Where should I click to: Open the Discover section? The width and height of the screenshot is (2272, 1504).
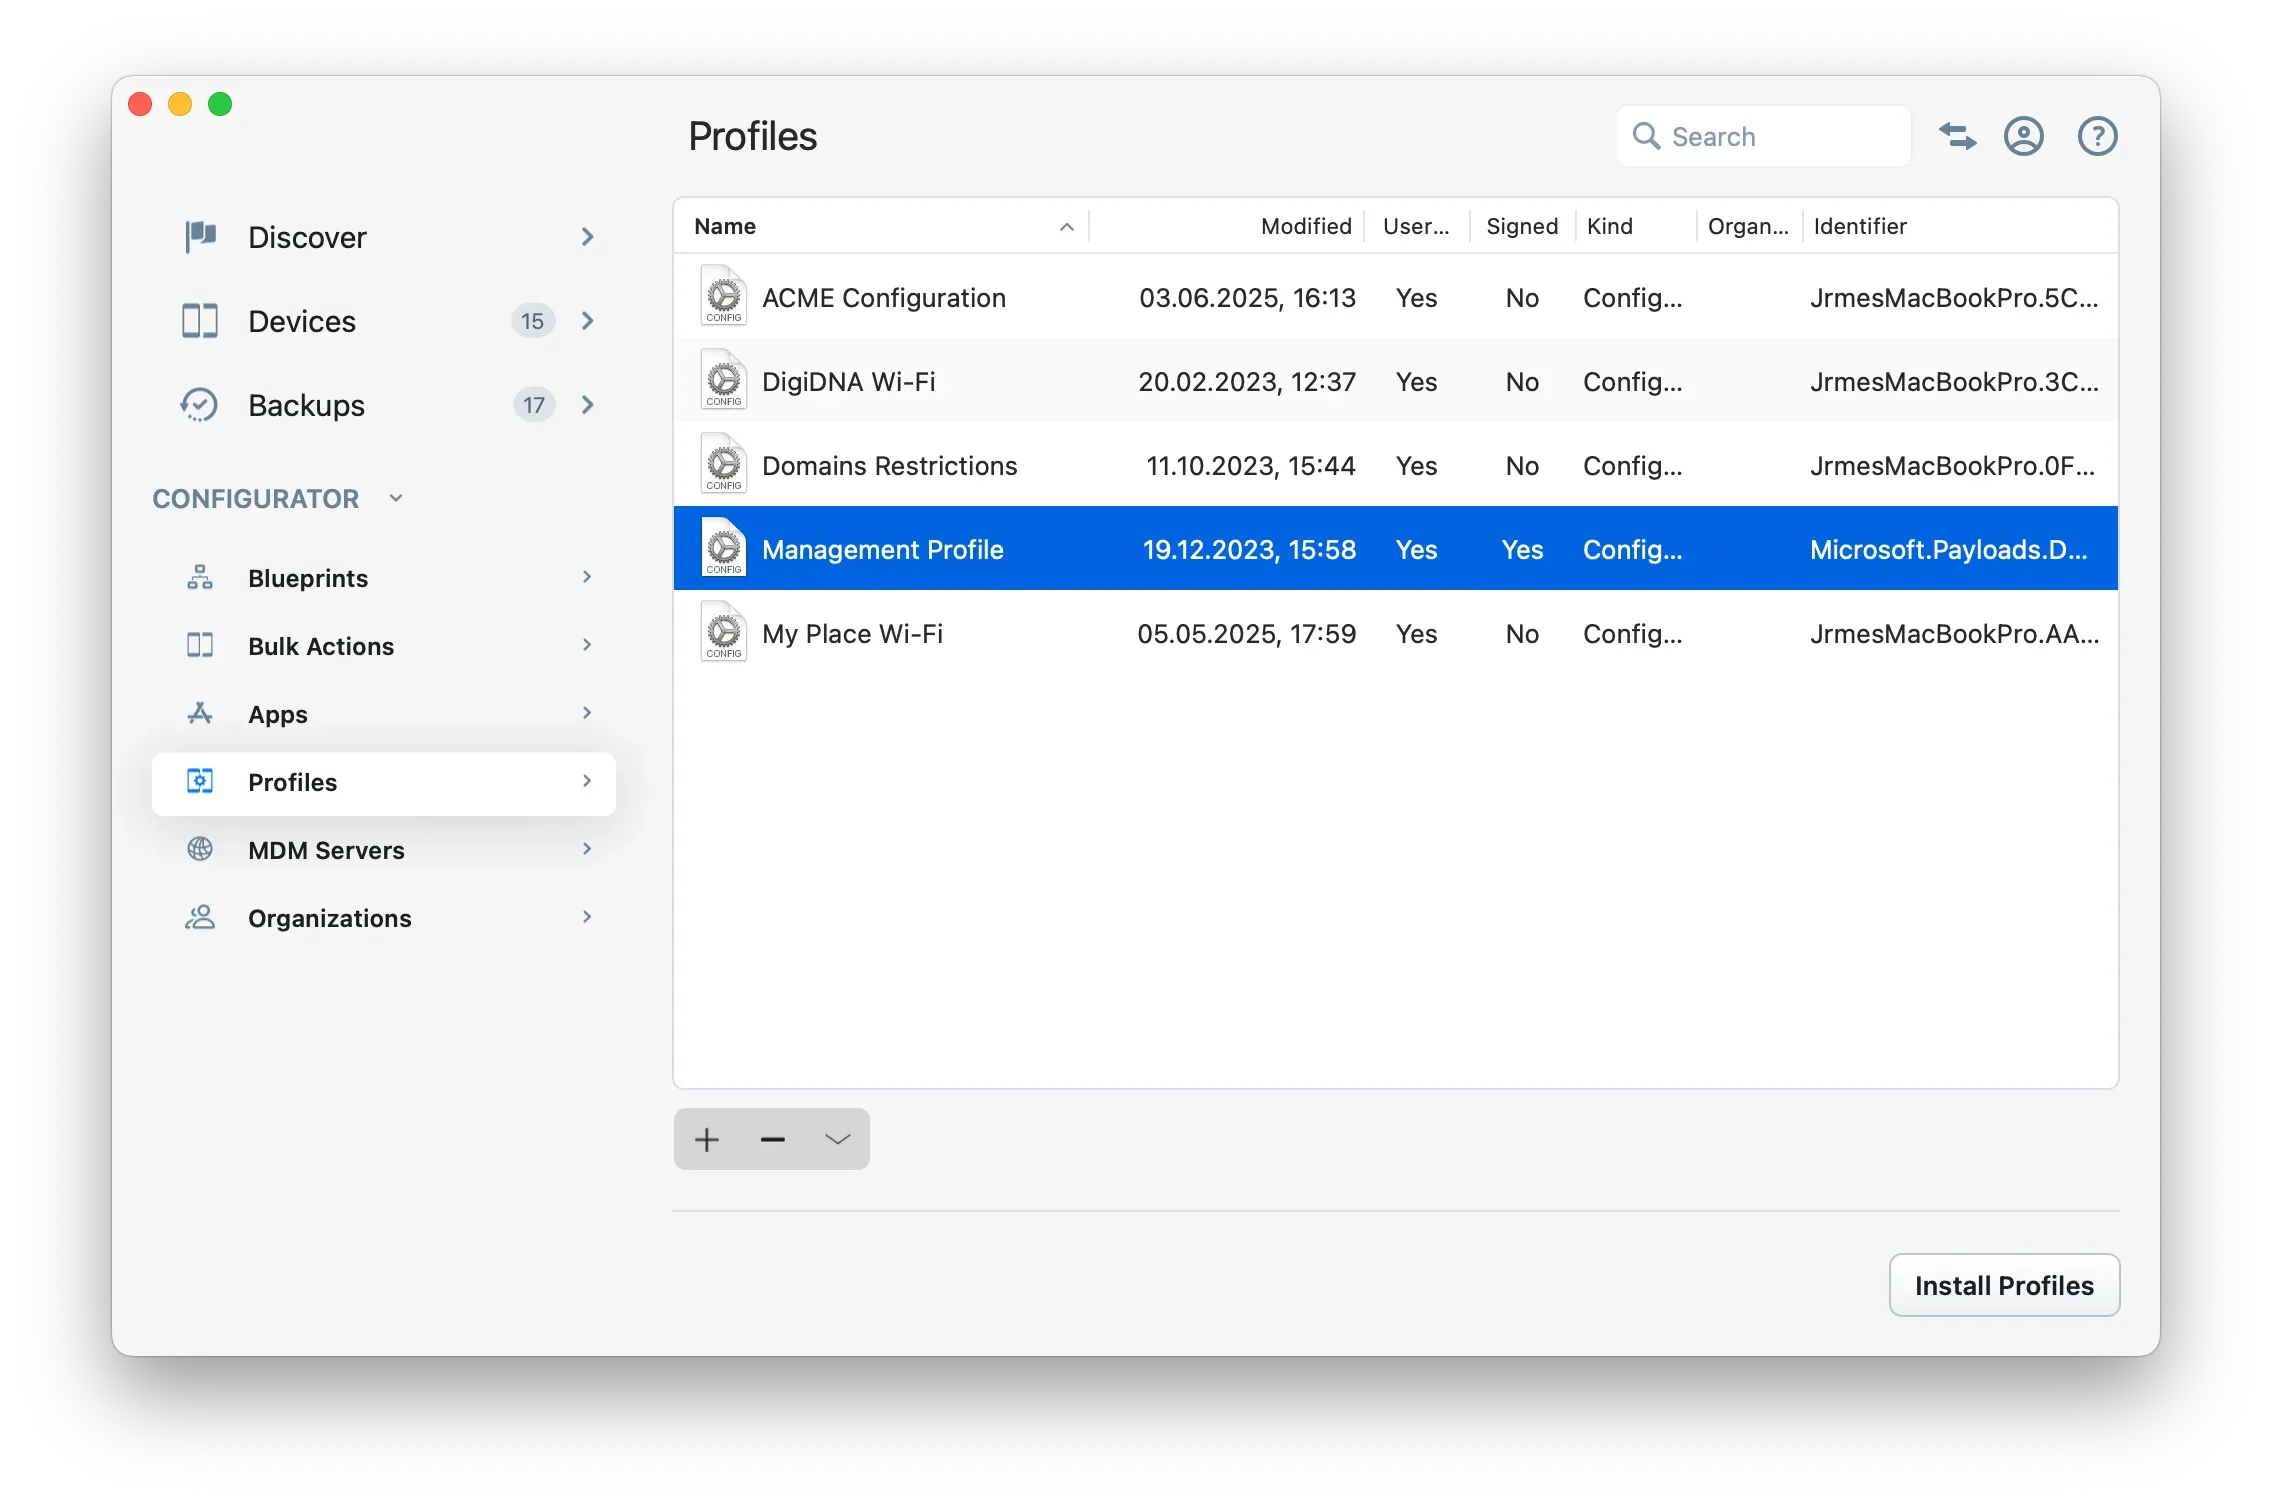point(199,237)
